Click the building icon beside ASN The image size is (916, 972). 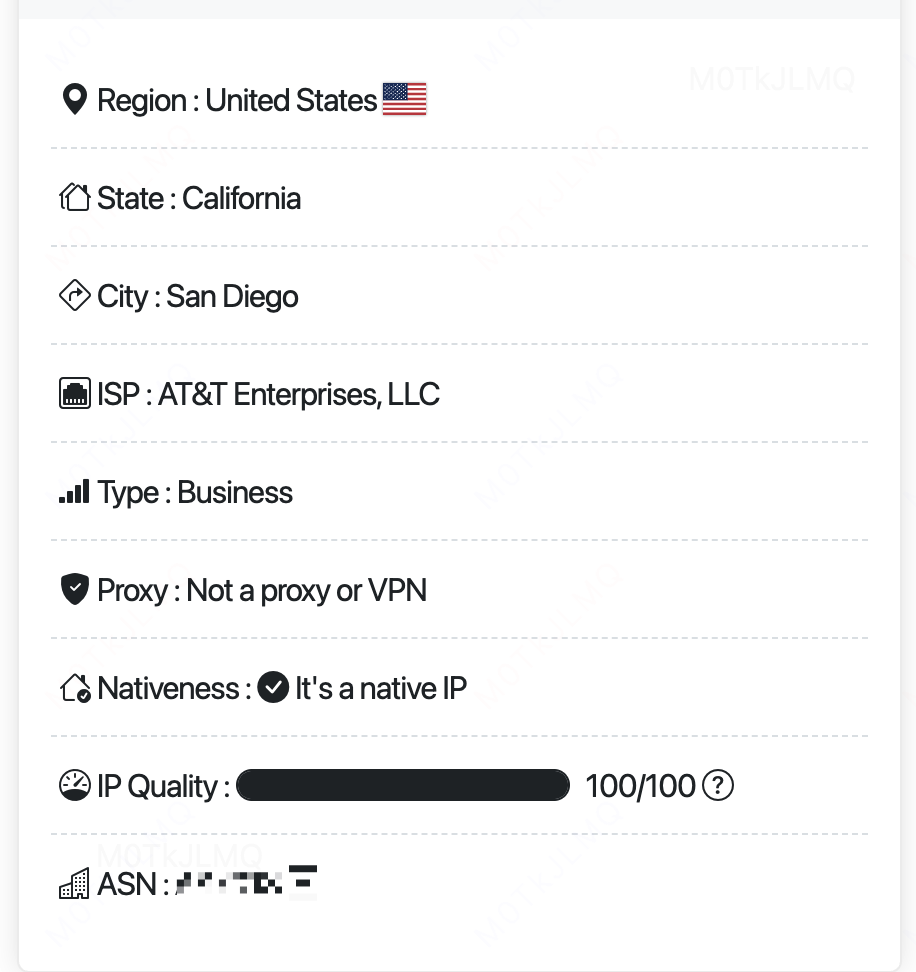(x=74, y=883)
